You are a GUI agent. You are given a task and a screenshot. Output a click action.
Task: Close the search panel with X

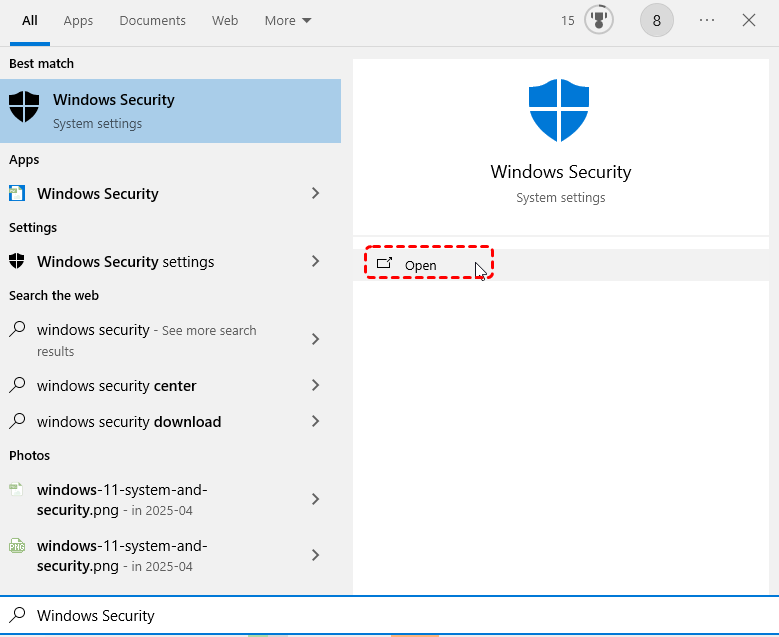[x=749, y=20]
